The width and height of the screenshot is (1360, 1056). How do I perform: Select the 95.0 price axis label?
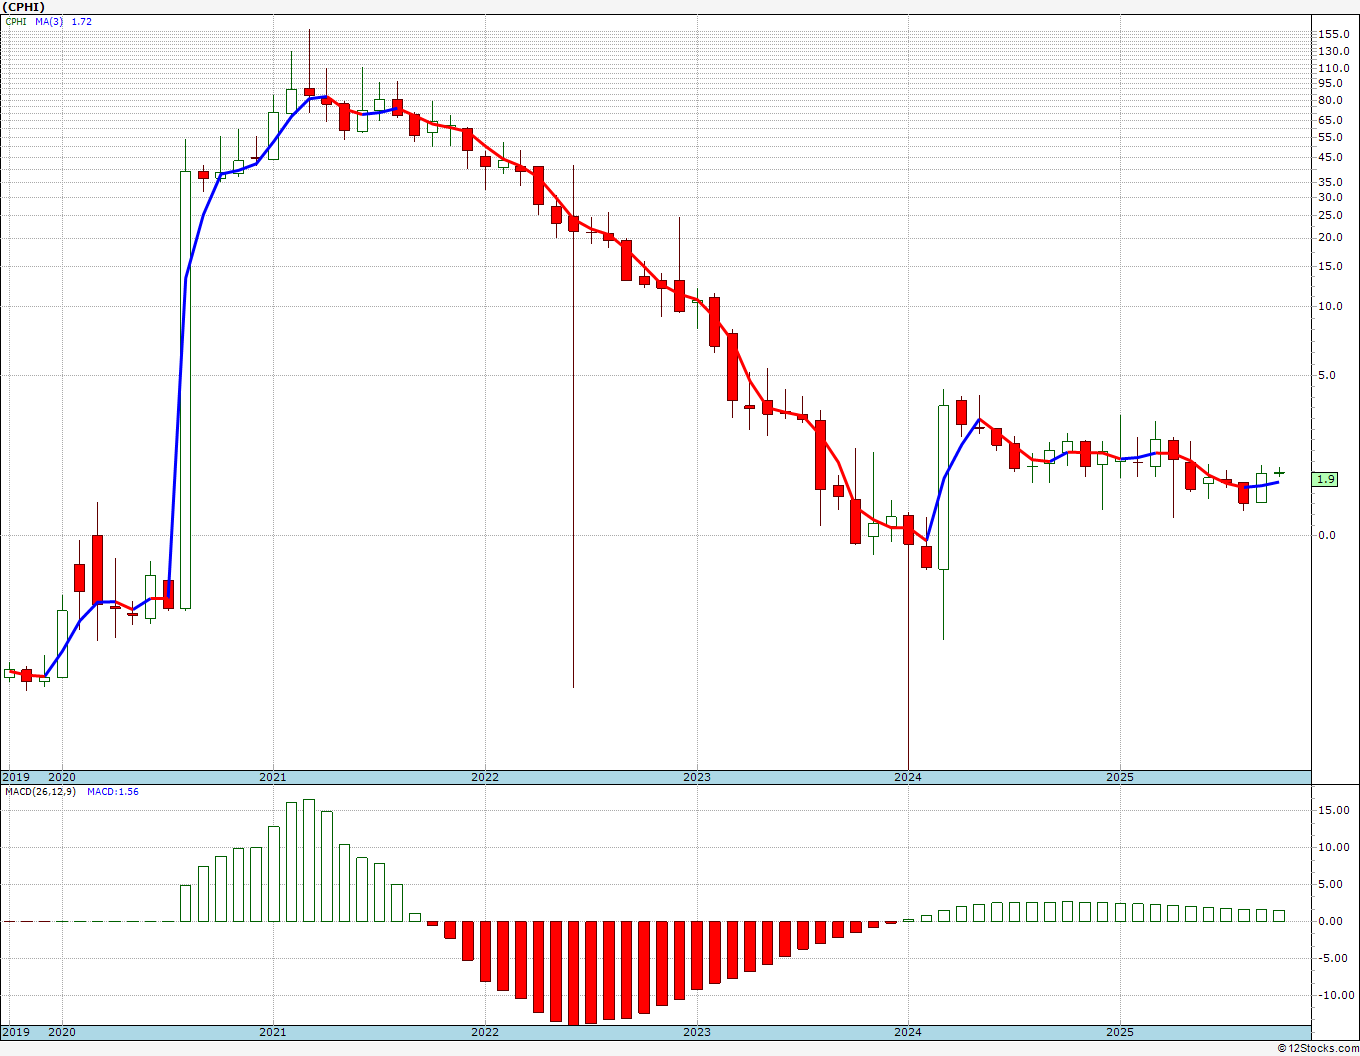1330,83
